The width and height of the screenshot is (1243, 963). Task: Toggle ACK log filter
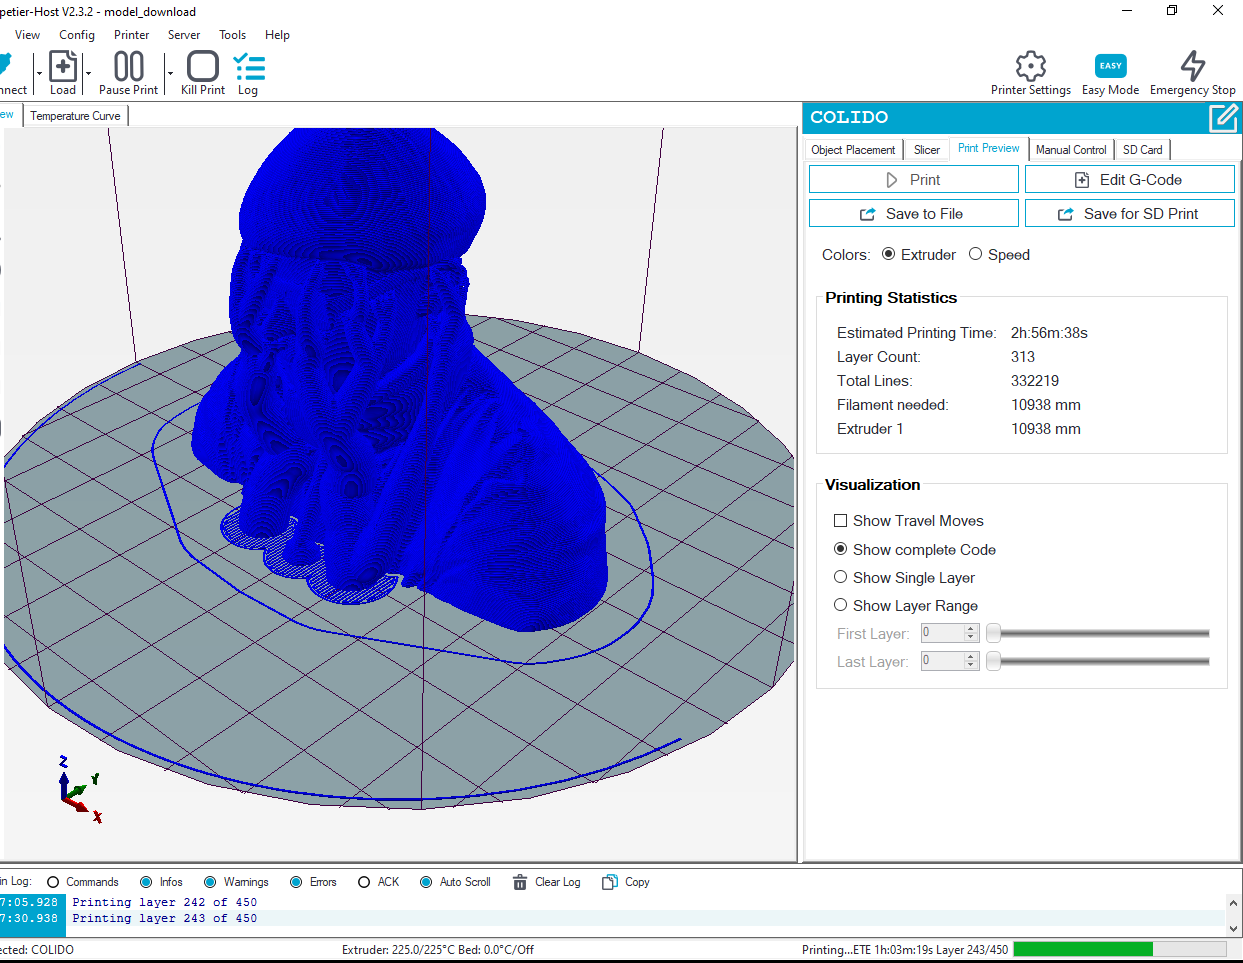pos(364,882)
